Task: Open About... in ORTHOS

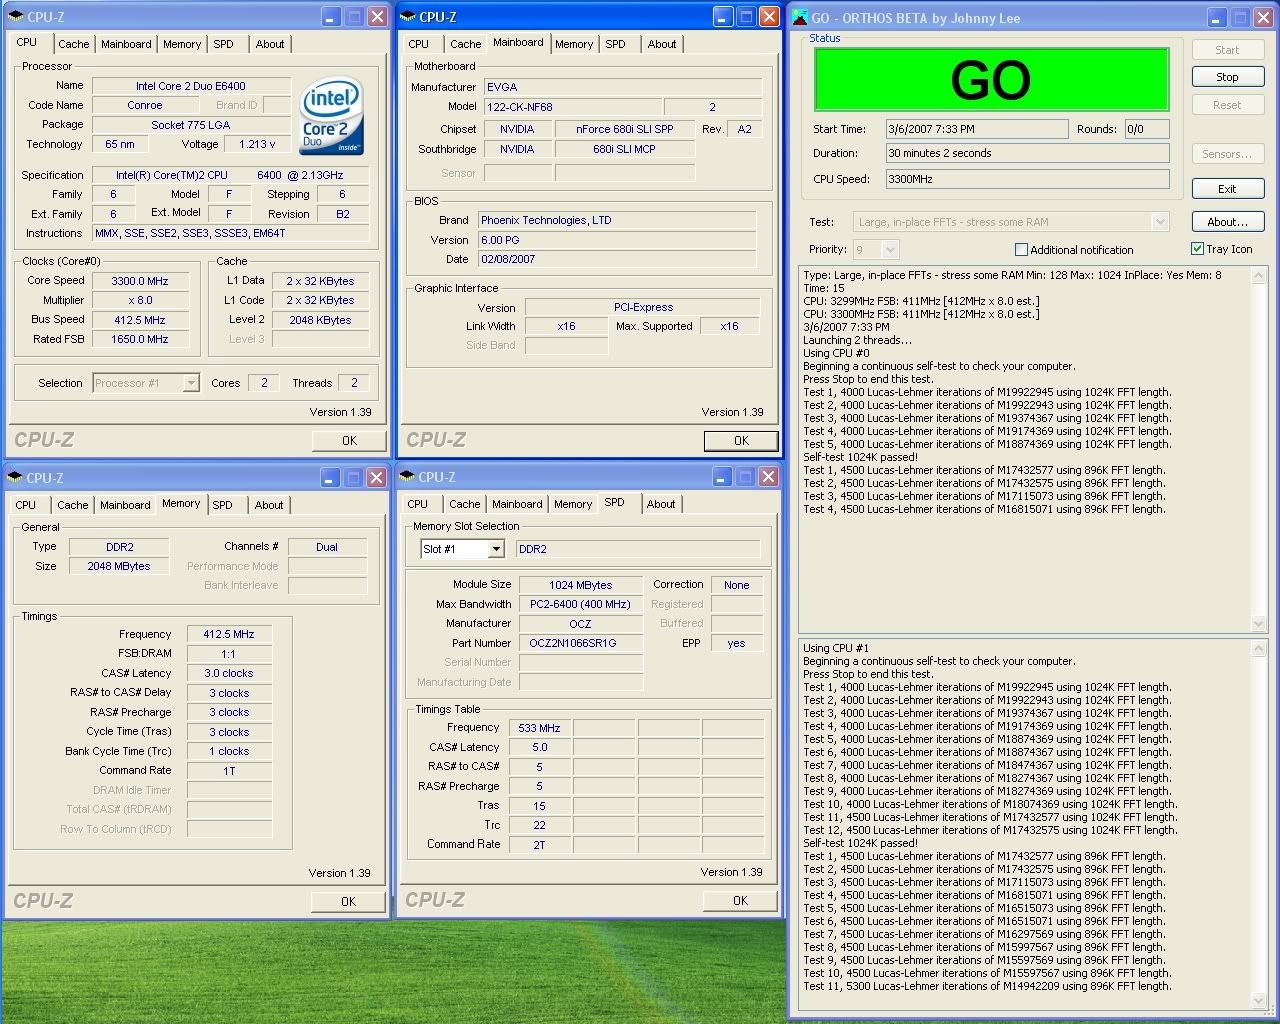Action: click(1227, 222)
